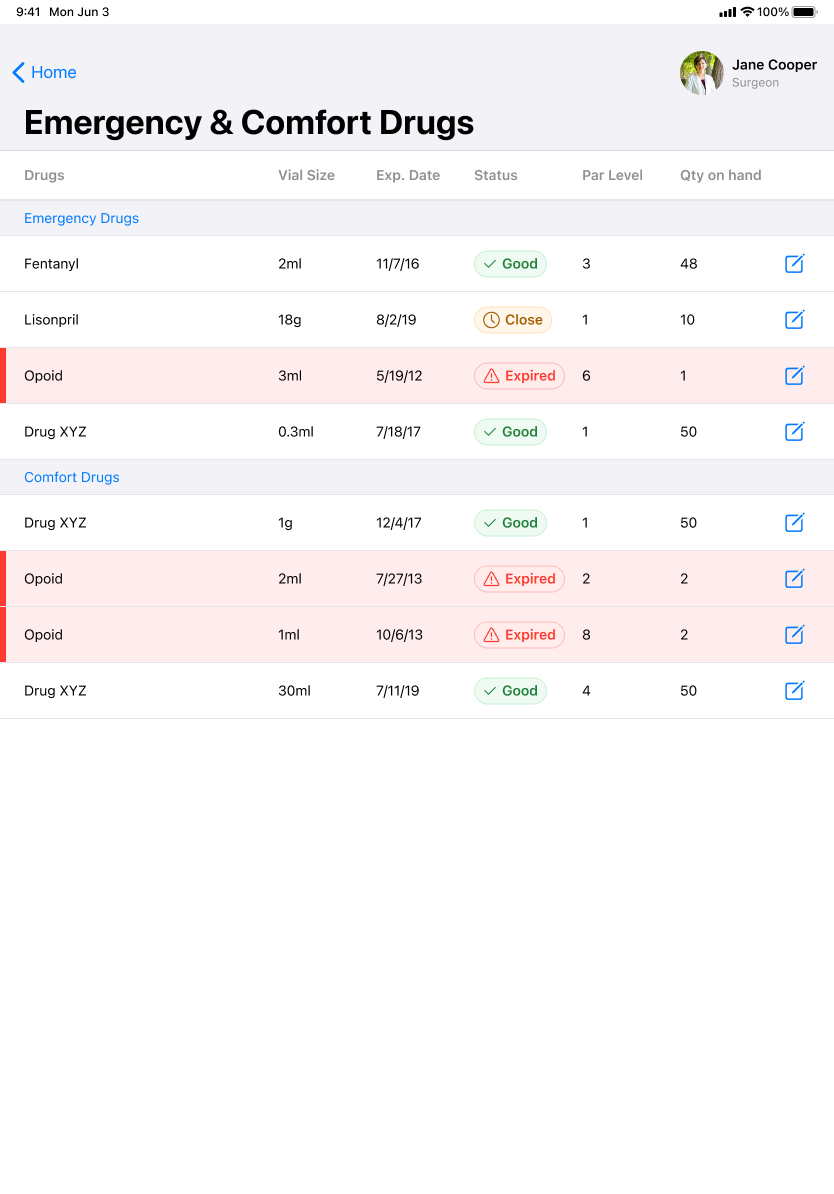
Task: Open edit for 2ml Opoid row
Action: click(x=794, y=579)
